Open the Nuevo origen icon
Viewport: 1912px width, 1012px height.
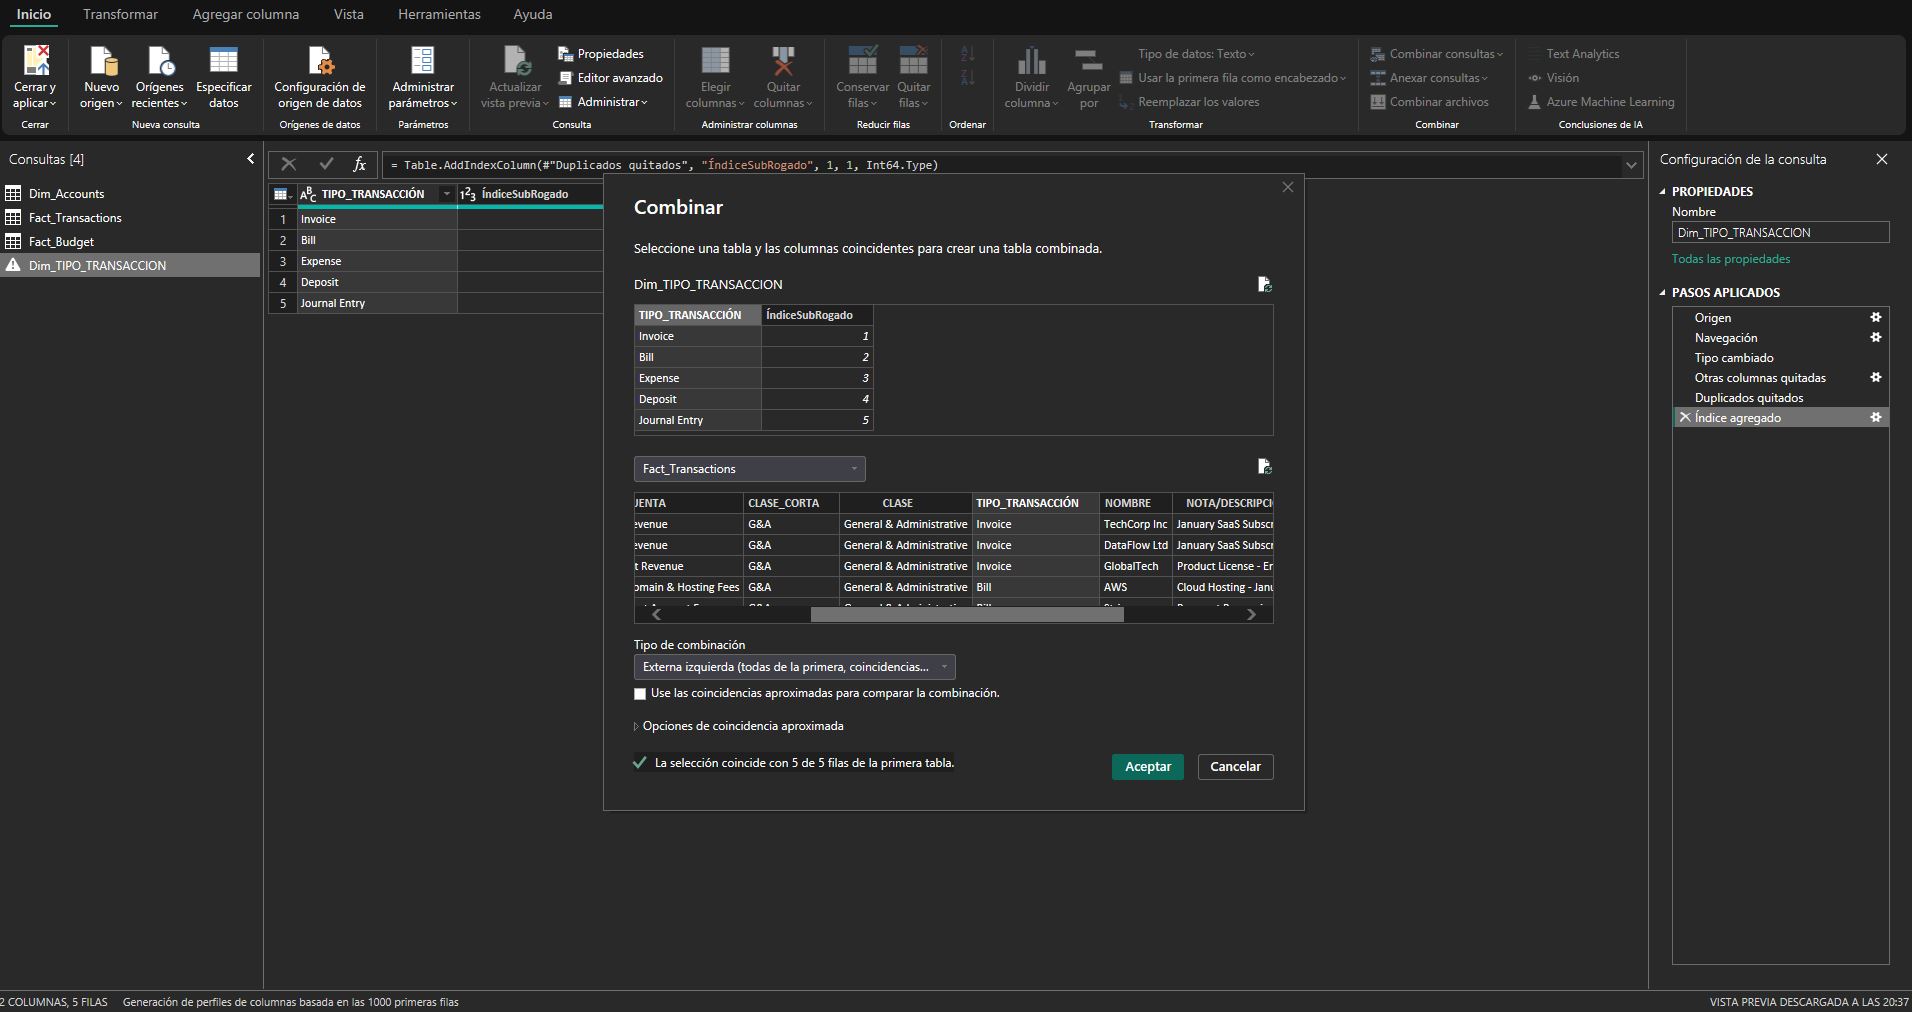(x=102, y=61)
